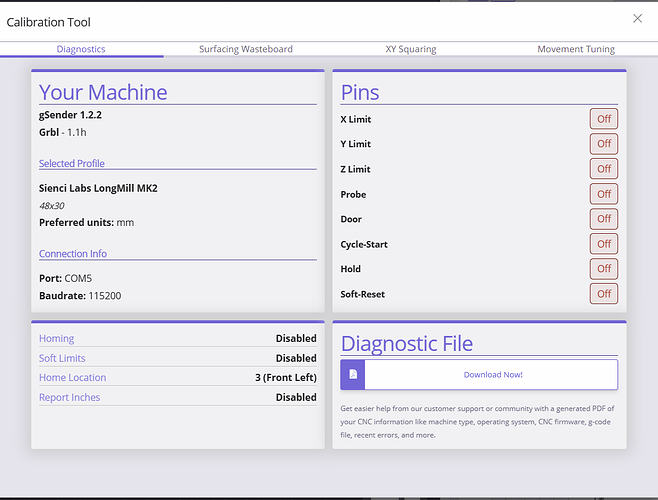Click the Door pin label

click(351, 219)
